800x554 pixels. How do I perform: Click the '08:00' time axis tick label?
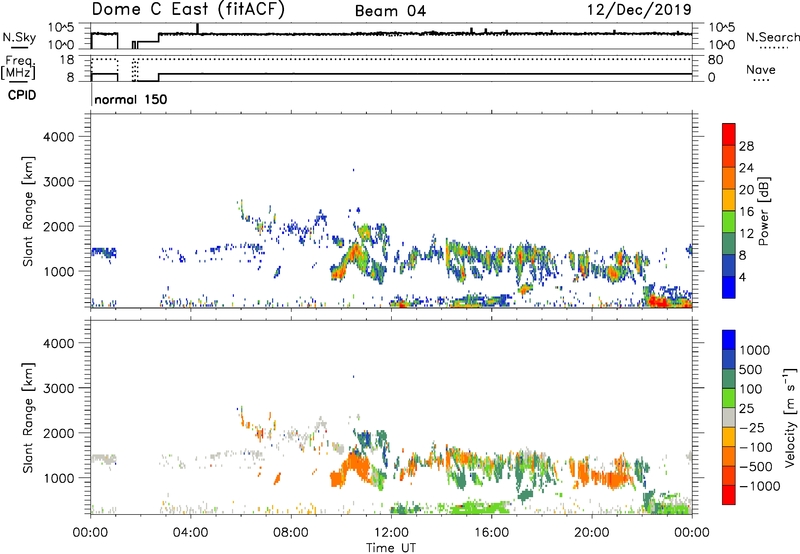tap(290, 533)
